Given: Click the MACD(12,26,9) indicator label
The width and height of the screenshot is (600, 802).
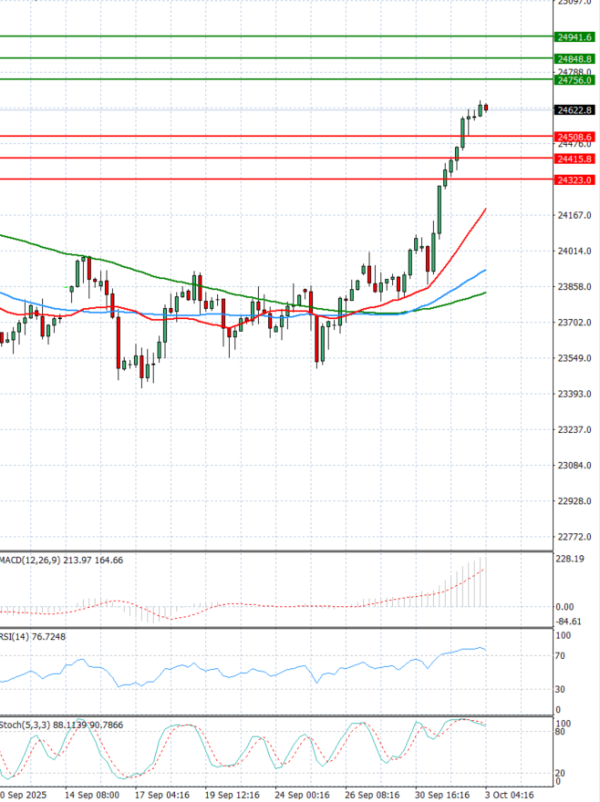Looking at the screenshot, I should click(30, 560).
